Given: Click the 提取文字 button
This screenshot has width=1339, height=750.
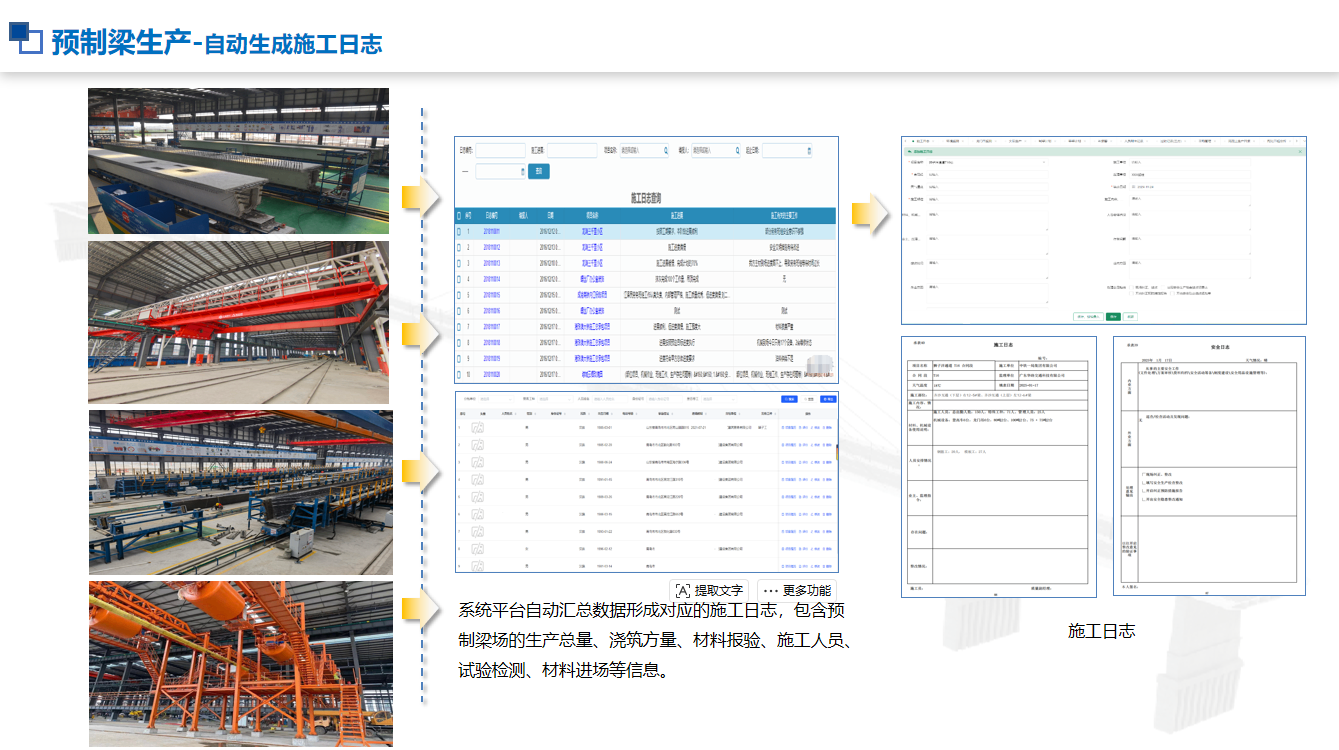Looking at the screenshot, I should 709,590.
